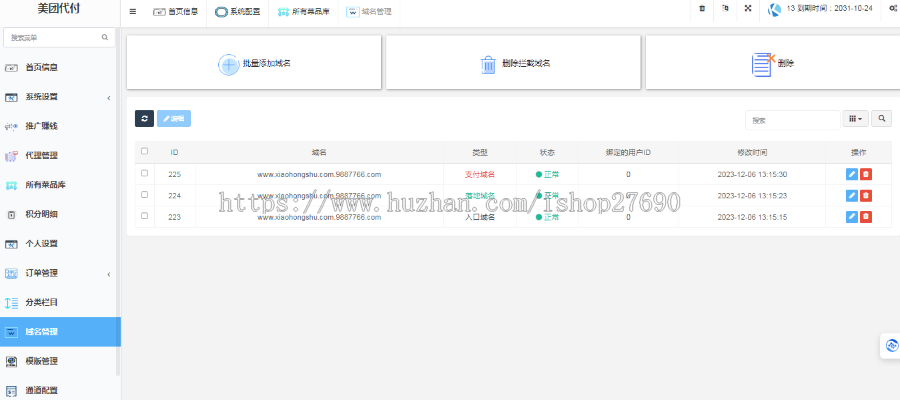
Task: Click the sidebar vertical scrollbar
Action: (x=118, y=201)
